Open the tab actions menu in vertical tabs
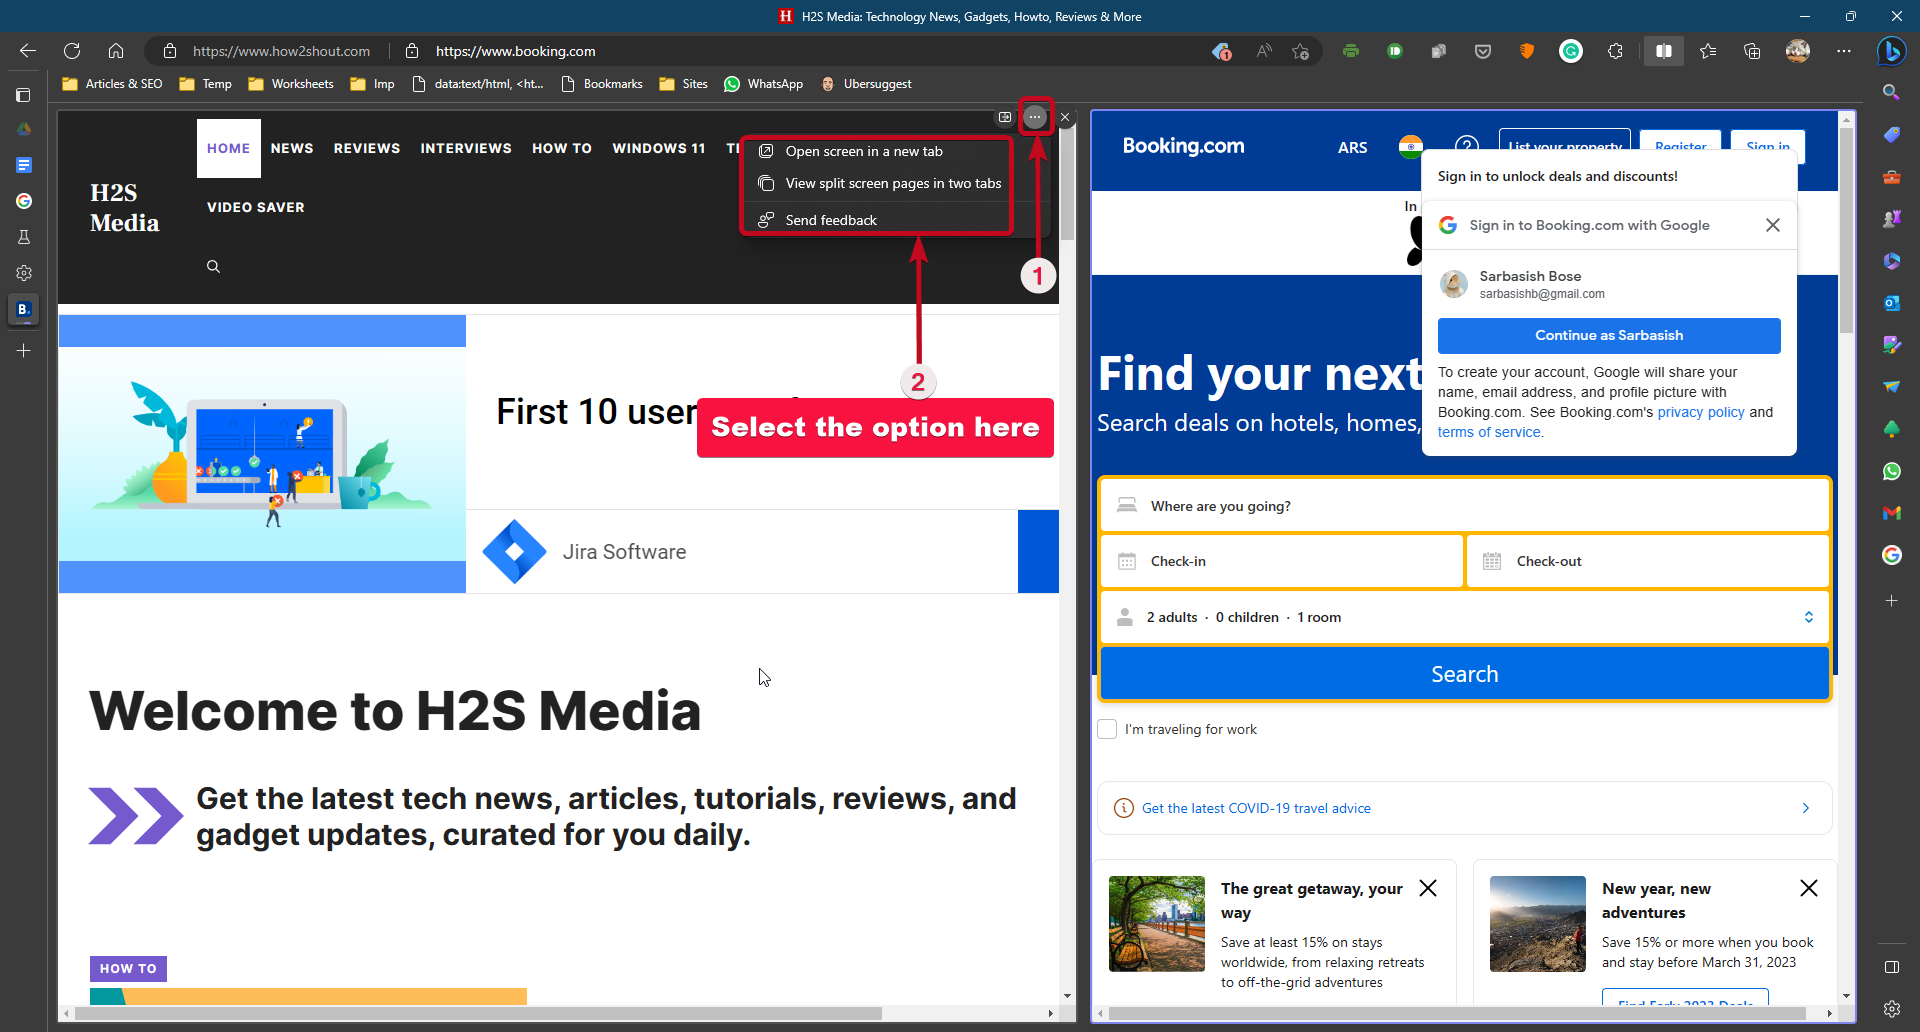The image size is (1920, 1032). click(24, 95)
